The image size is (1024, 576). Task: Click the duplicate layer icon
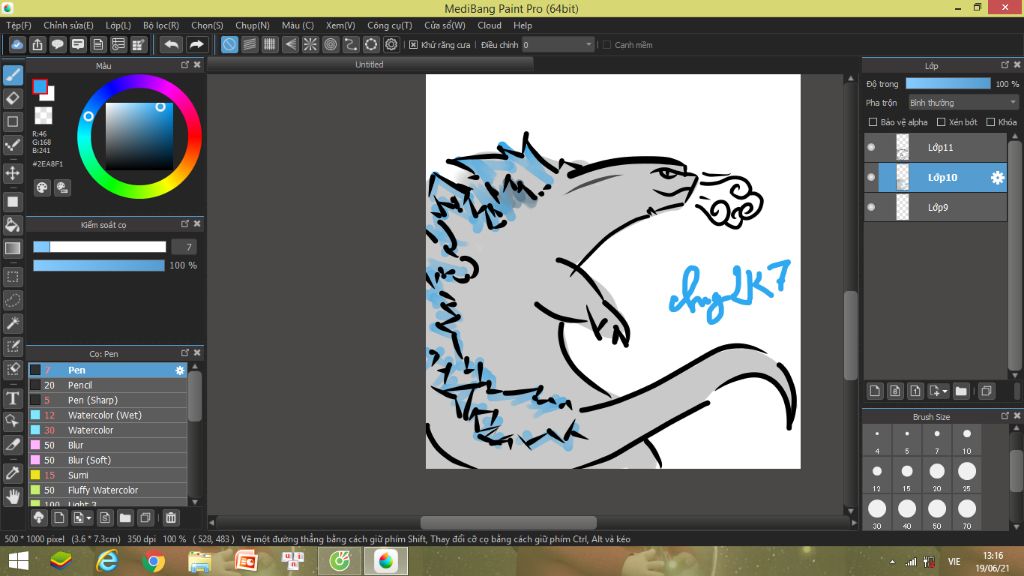(986, 391)
